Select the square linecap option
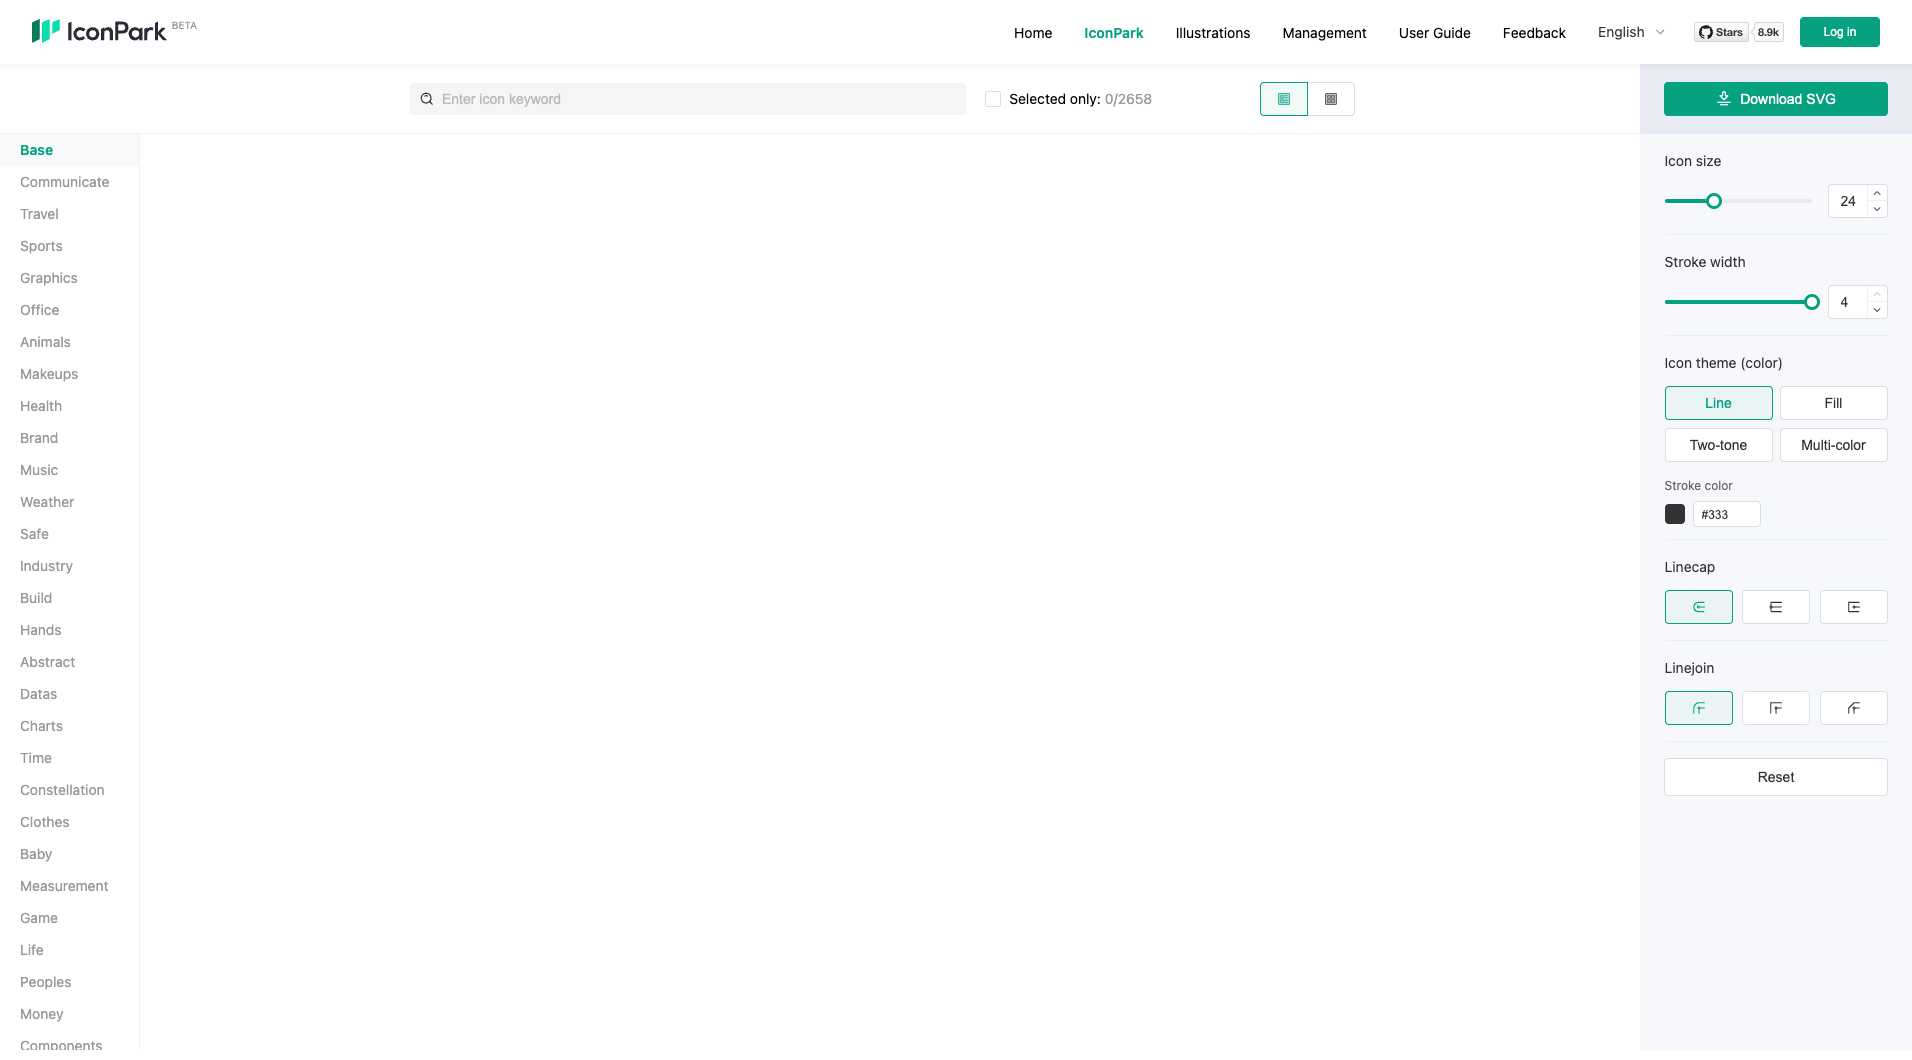1912x1060 pixels. click(x=1853, y=606)
